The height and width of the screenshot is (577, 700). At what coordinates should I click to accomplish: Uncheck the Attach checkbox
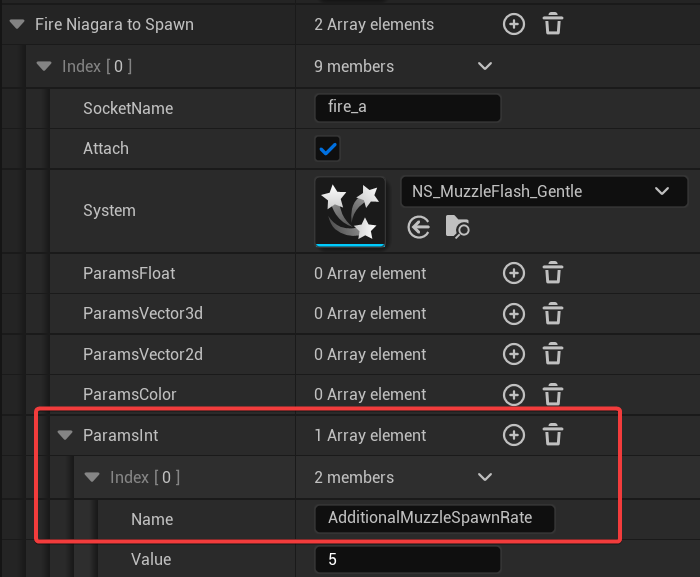(327, 149)
